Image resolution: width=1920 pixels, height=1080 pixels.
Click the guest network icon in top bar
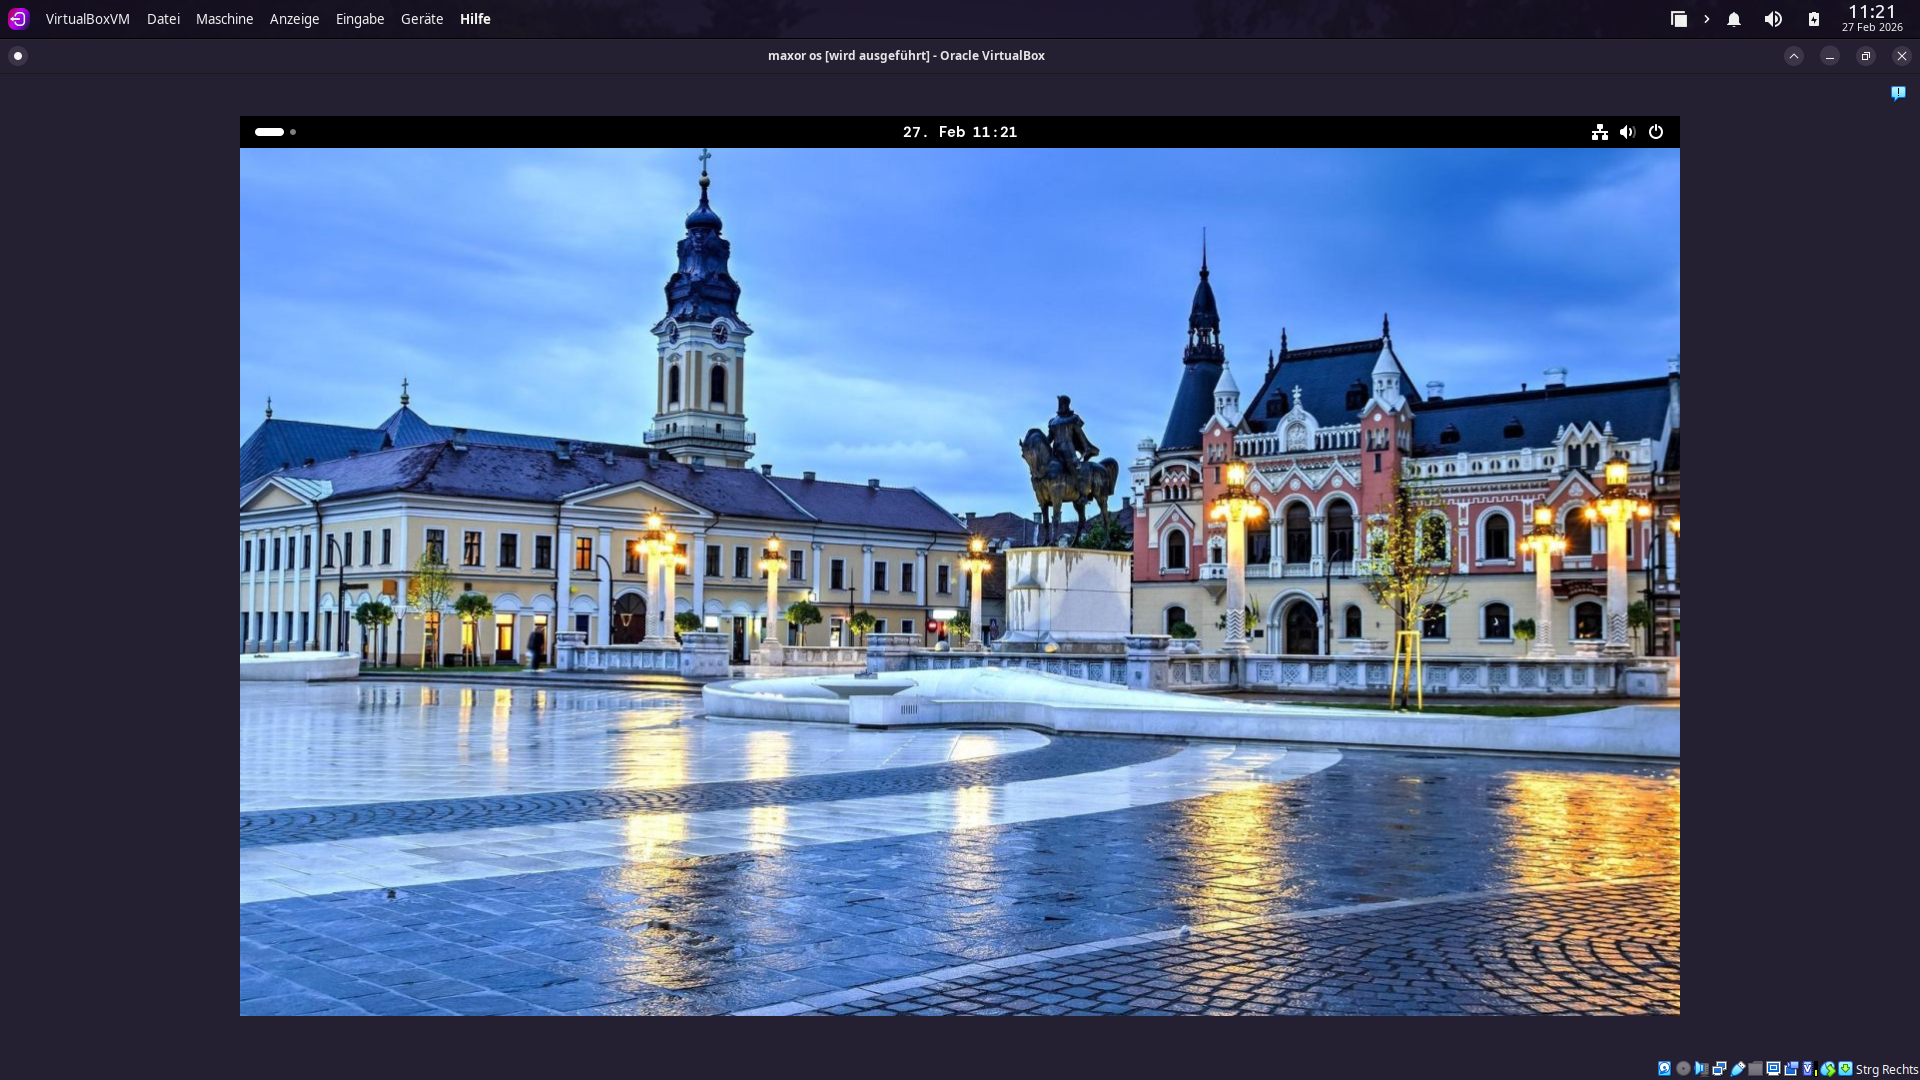point(1600,132)
